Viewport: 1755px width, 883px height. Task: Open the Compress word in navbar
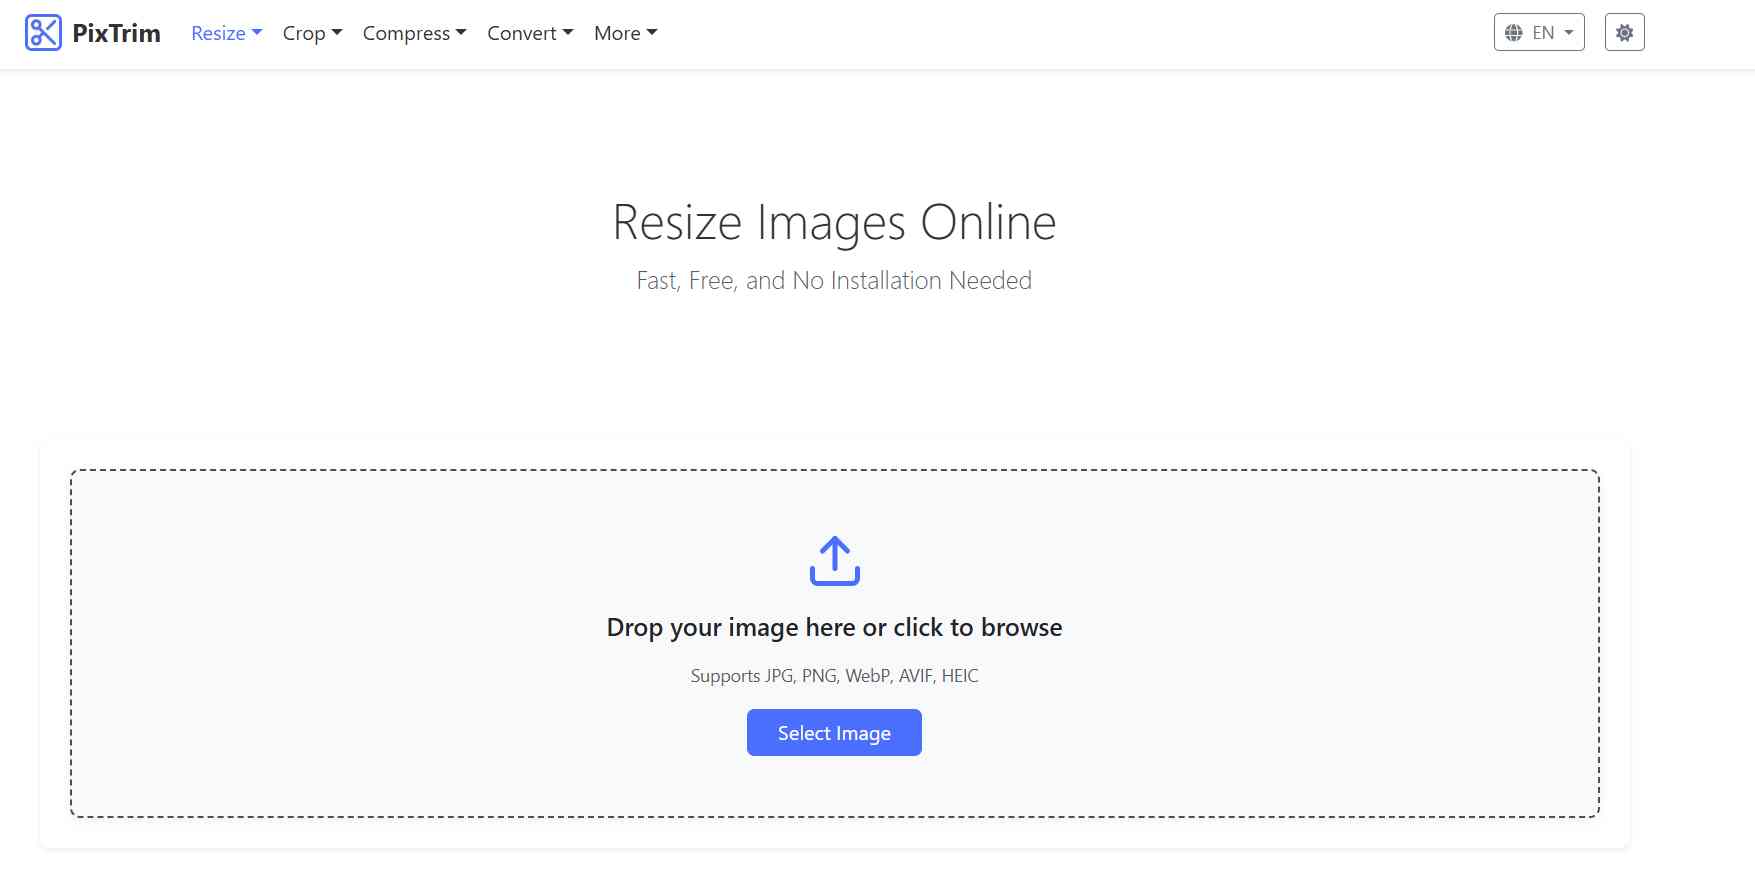pos(406,33)
